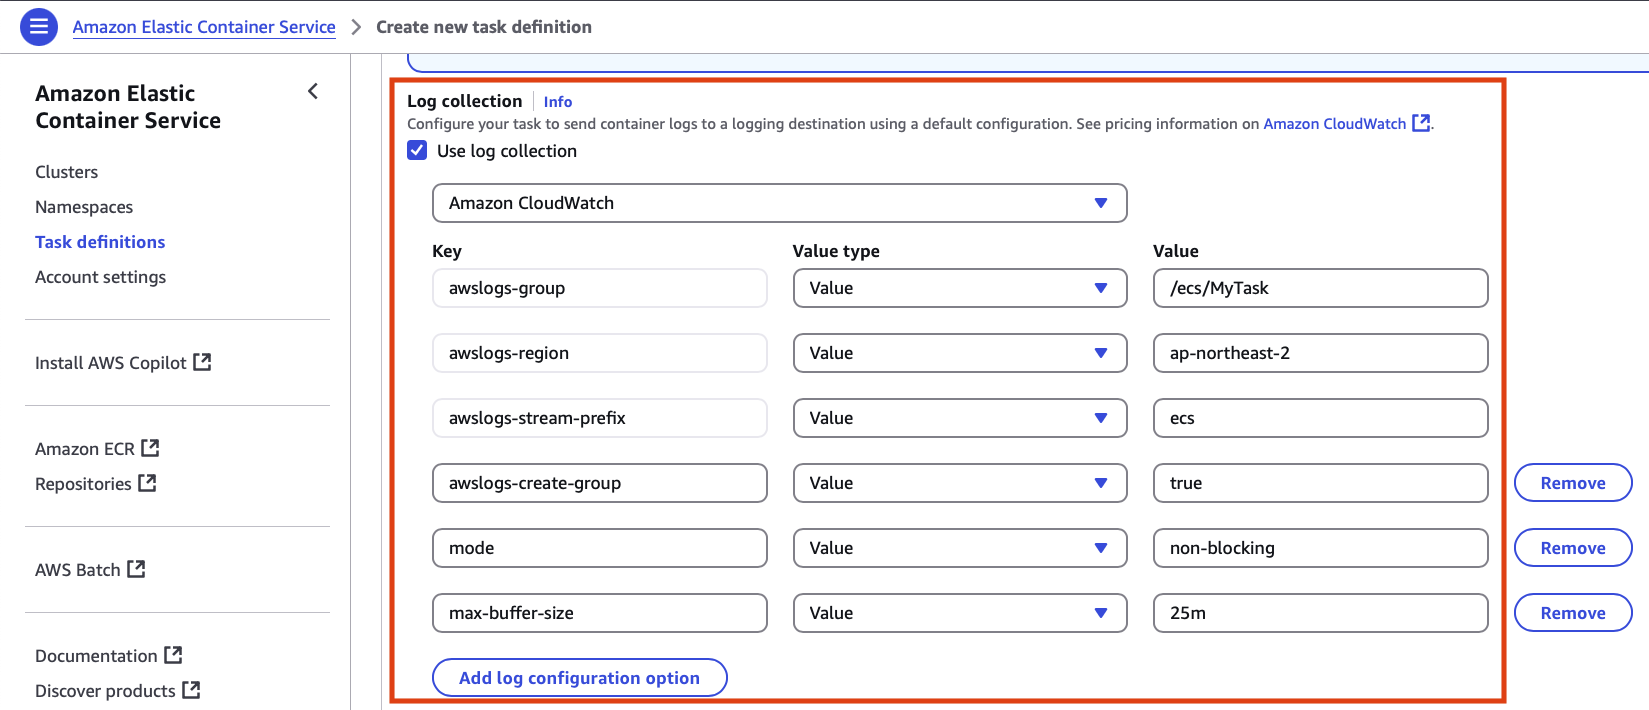Open the Repositories sidebar link
This screenshot has width=1649, height=710.
(x=83, y=484)
